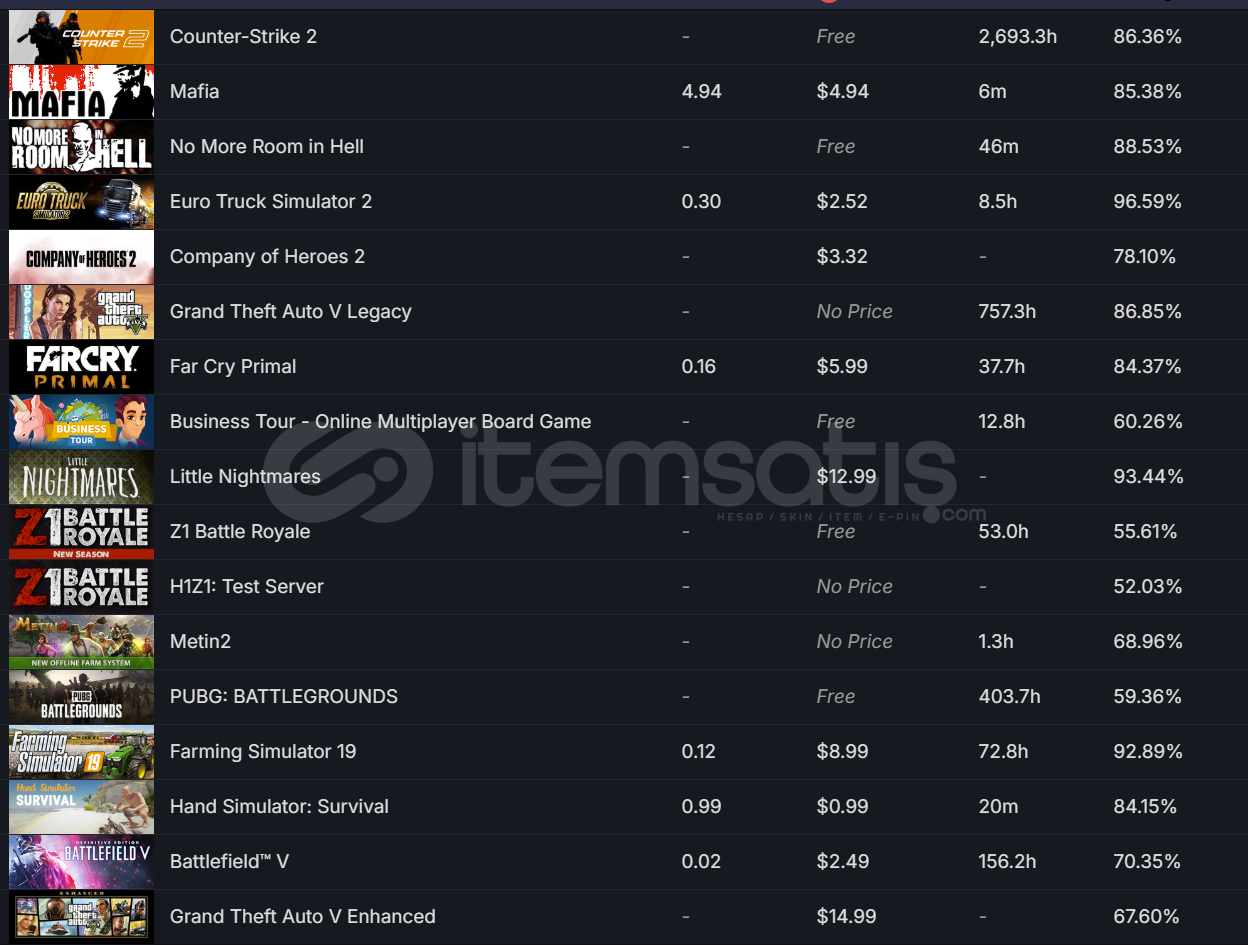Click the H1Z1: Test Server row name
1248x945 pixels.
247,587
